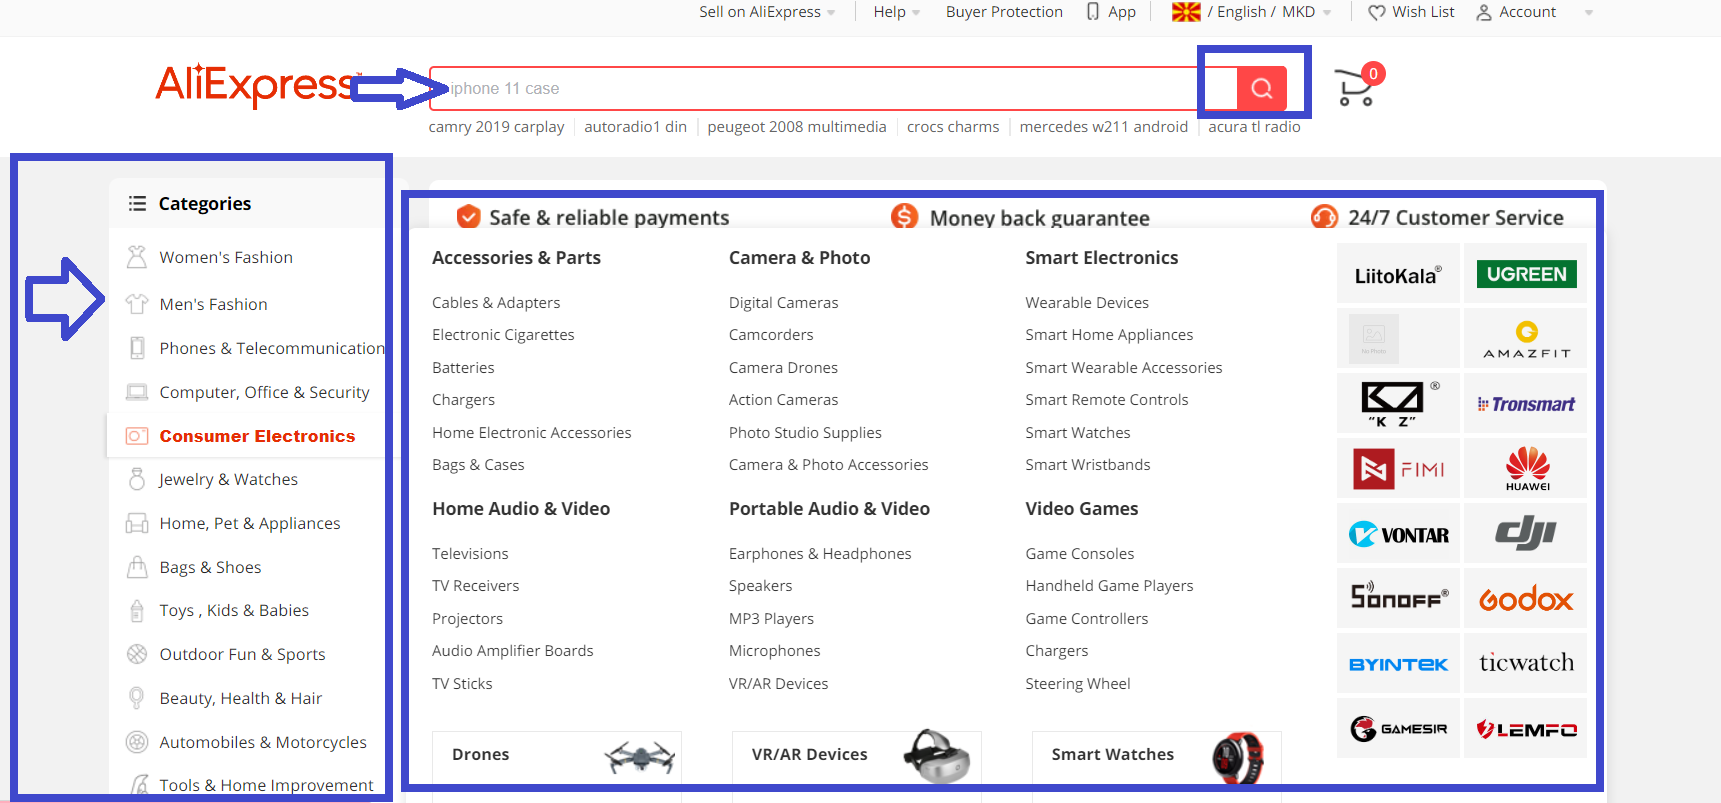This screenshot has height=803, width=1721.
Task: Click the Home, Pet & Appliances sofa icon
Action: coord(137,523)
